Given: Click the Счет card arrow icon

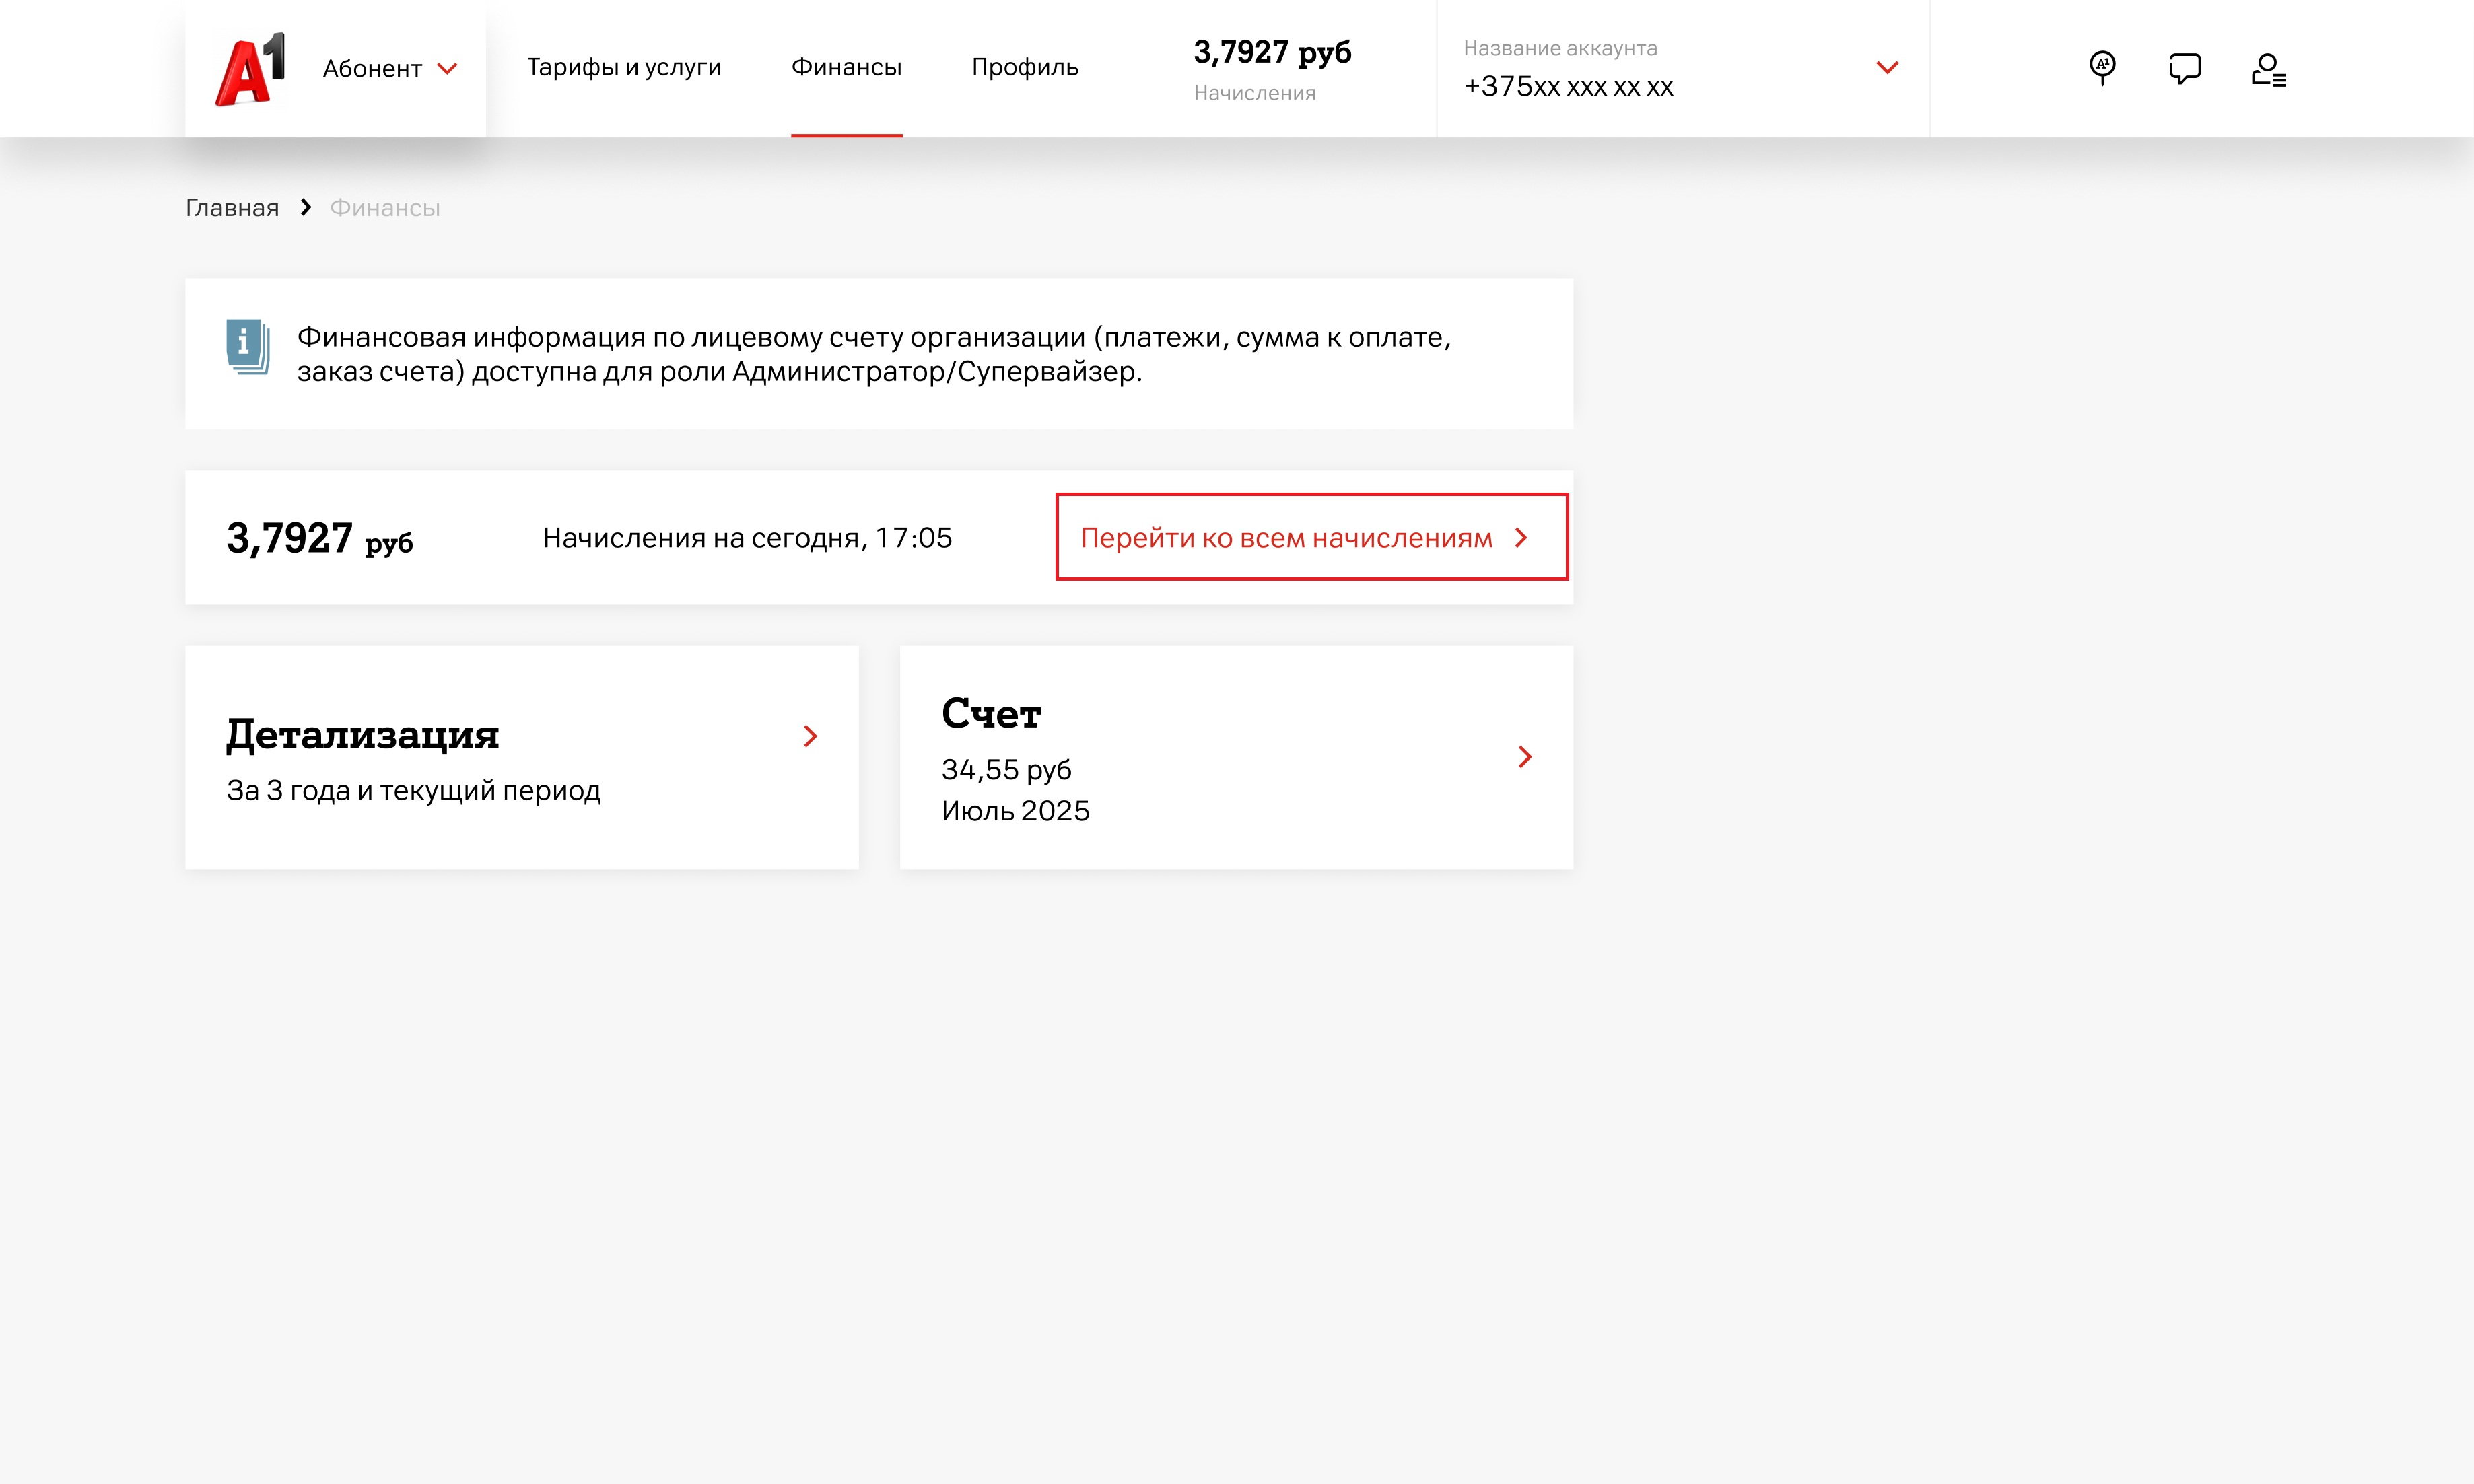Looking at the screenshot, I should coord(1524,757).
